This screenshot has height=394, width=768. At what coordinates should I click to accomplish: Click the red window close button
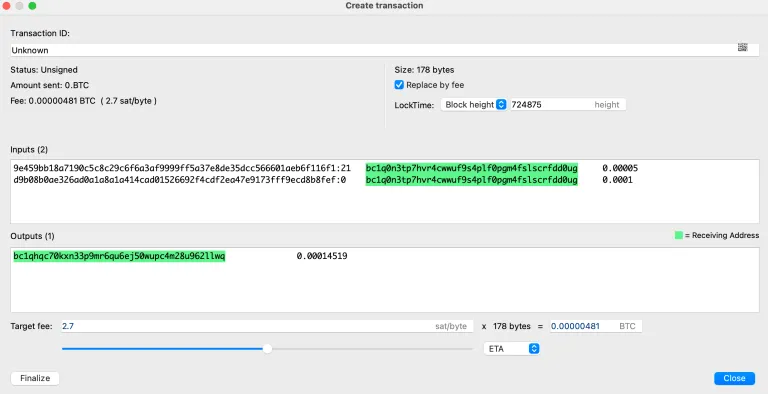(6, 6)
